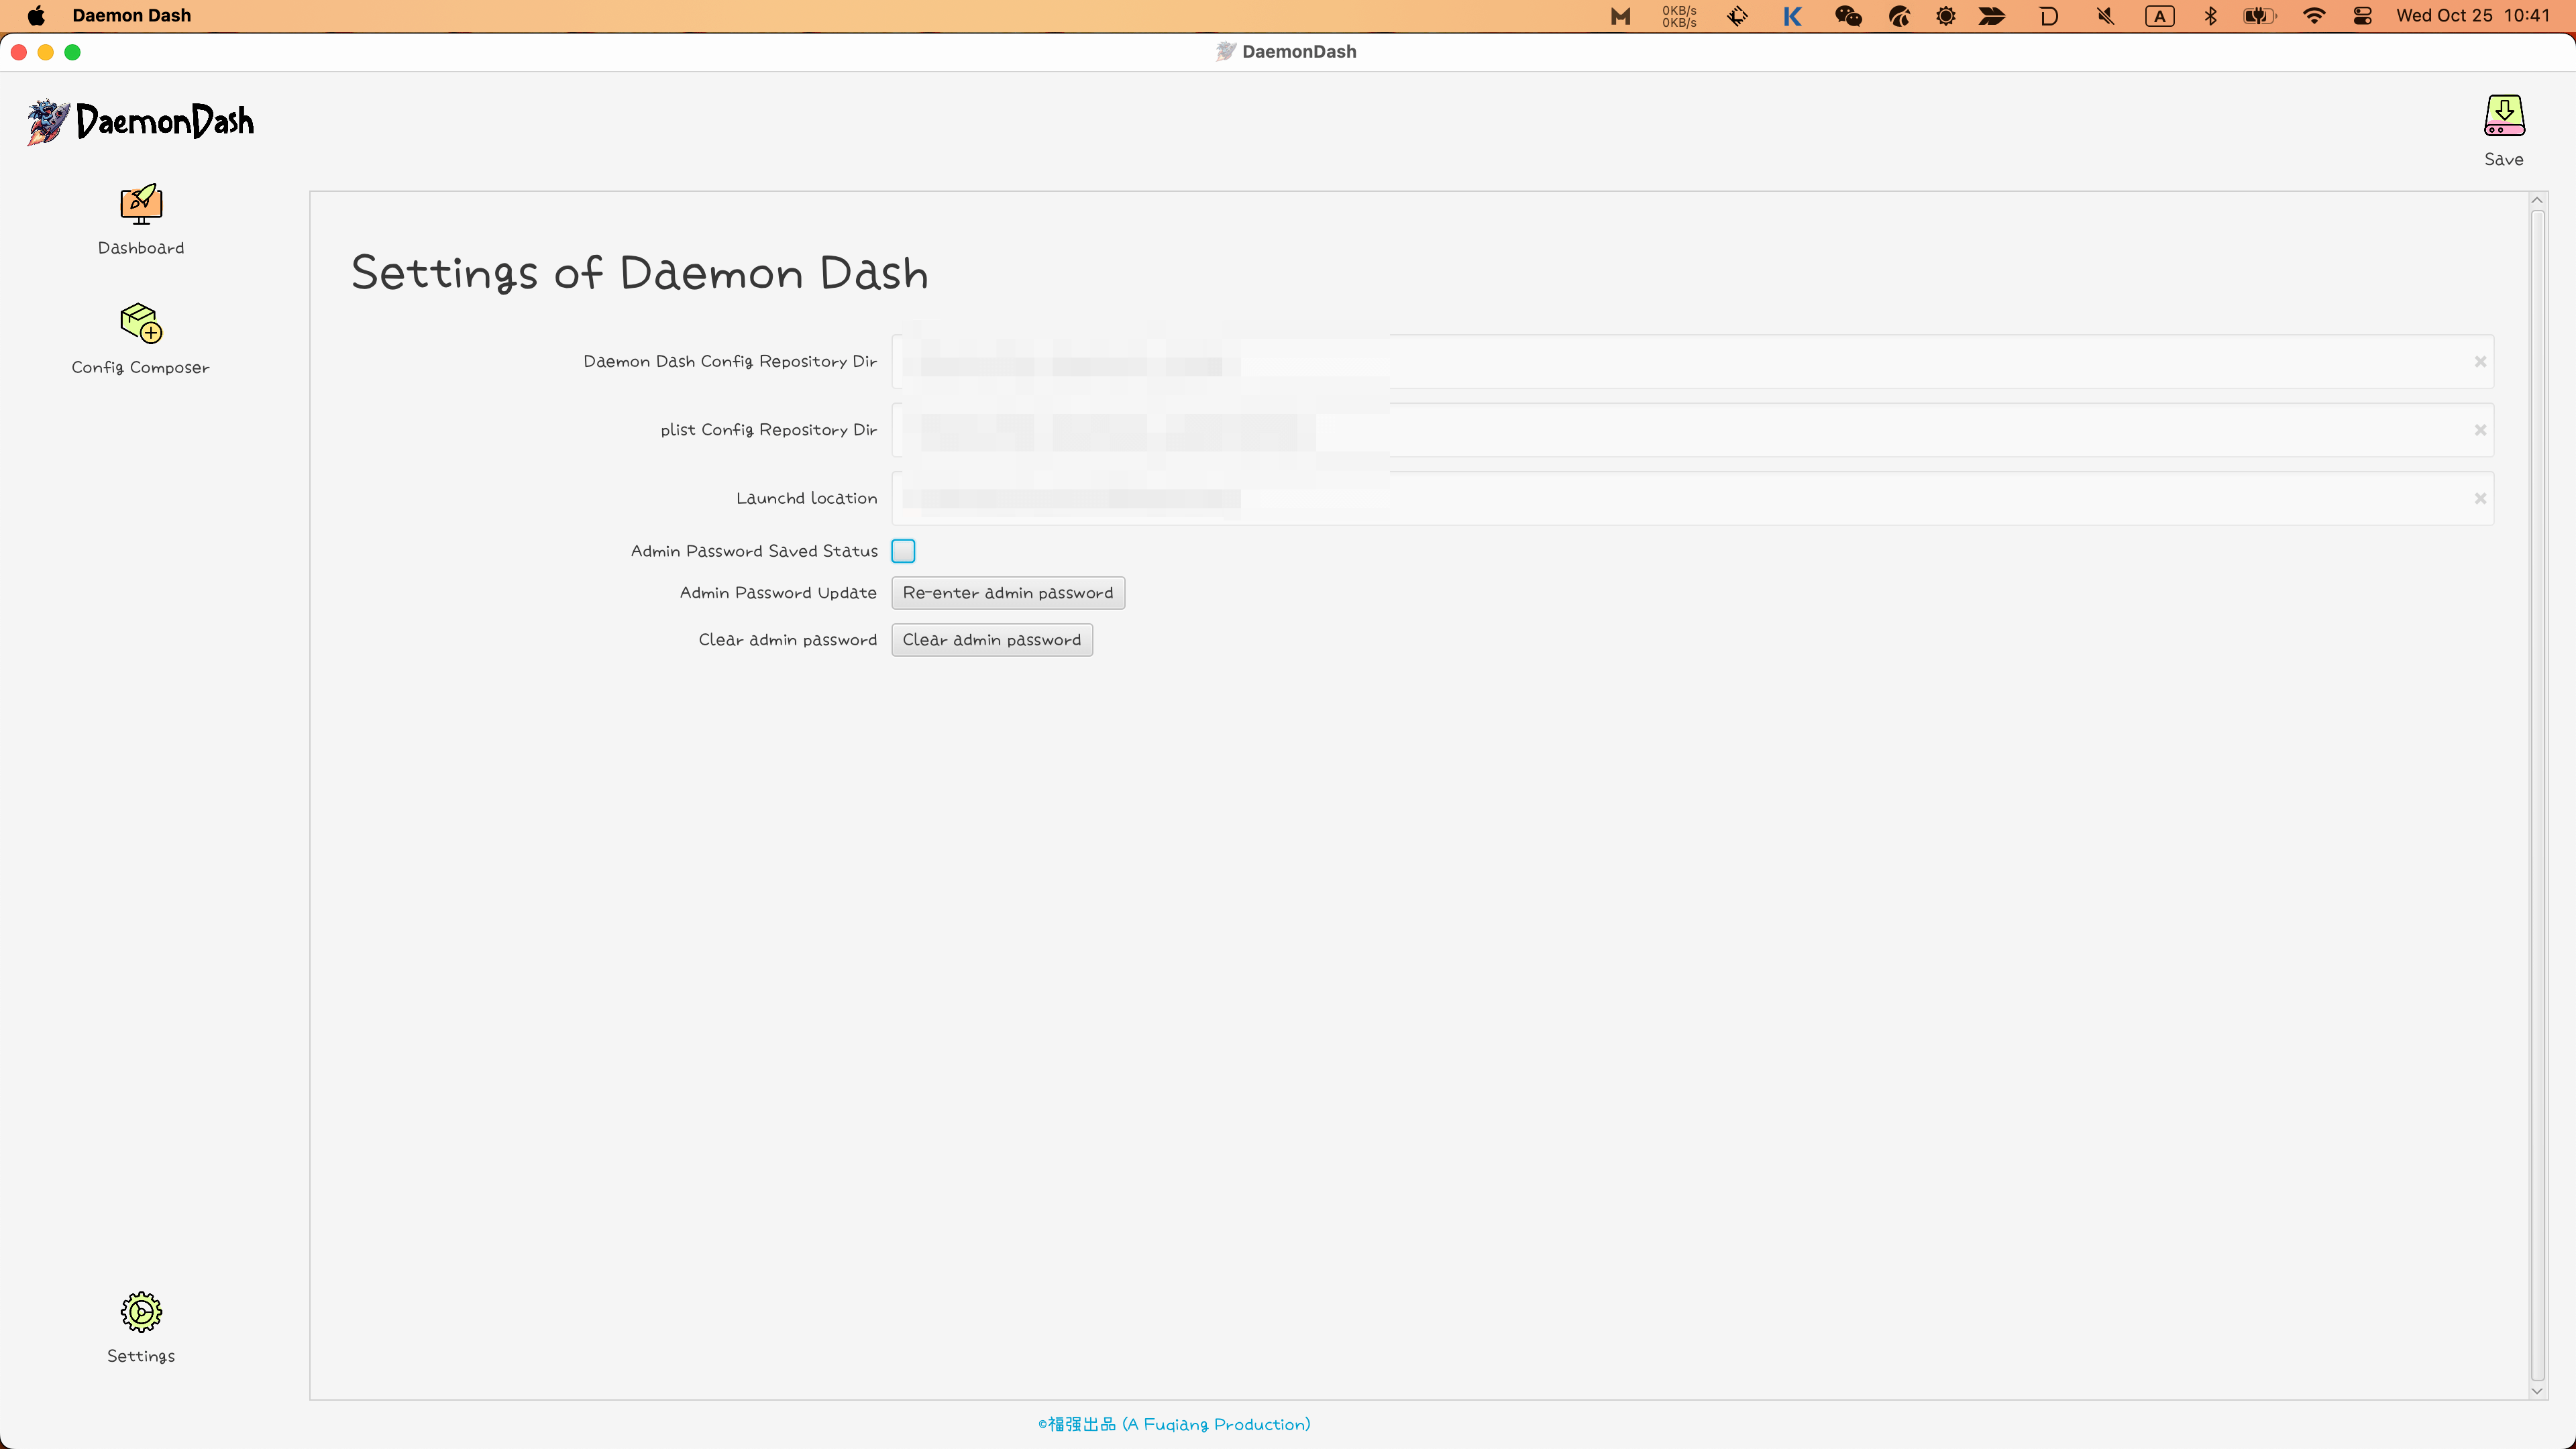Screen dimensions: 2576x1449
Task: Open WeChat from the menu bar
Action: click(1848, 16)
